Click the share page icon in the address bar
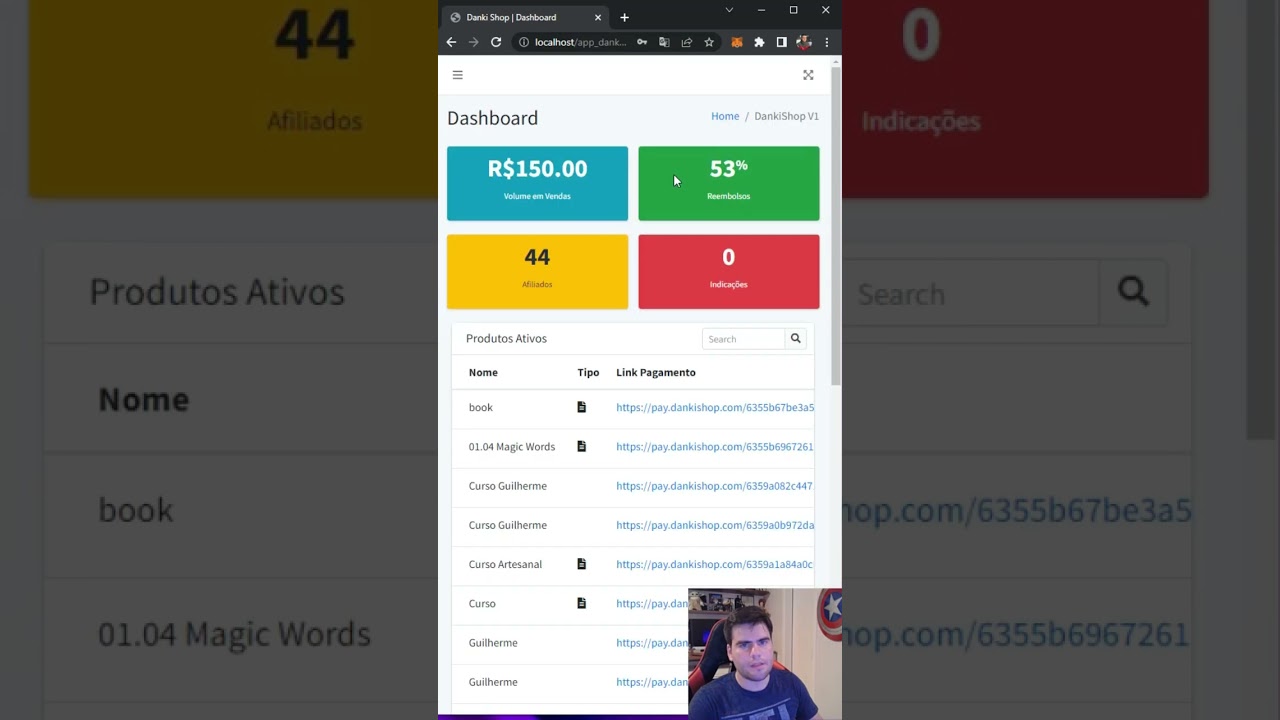The width and height of the screenshot is (1280, 720). tap(686, 42)
